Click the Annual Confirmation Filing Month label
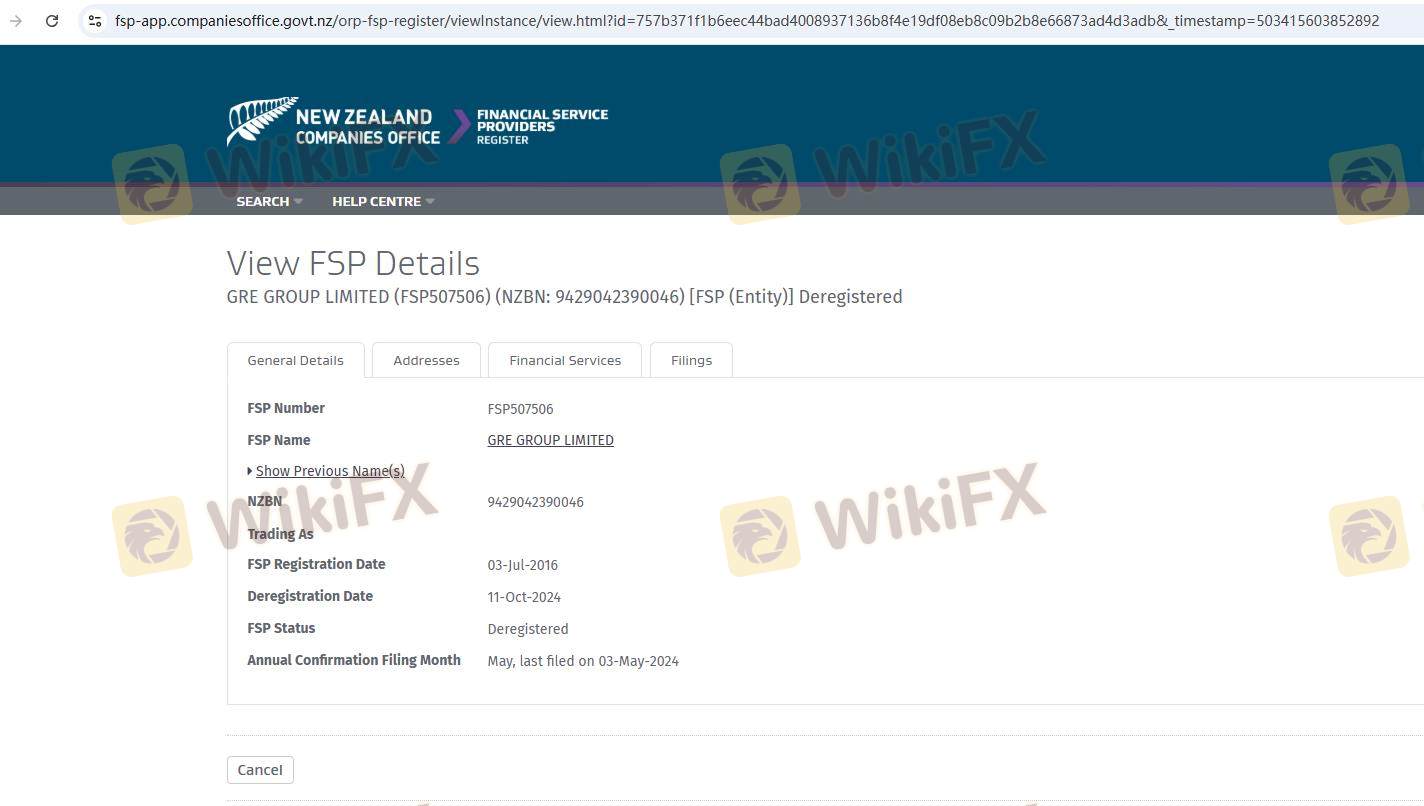 click(354, 660)
